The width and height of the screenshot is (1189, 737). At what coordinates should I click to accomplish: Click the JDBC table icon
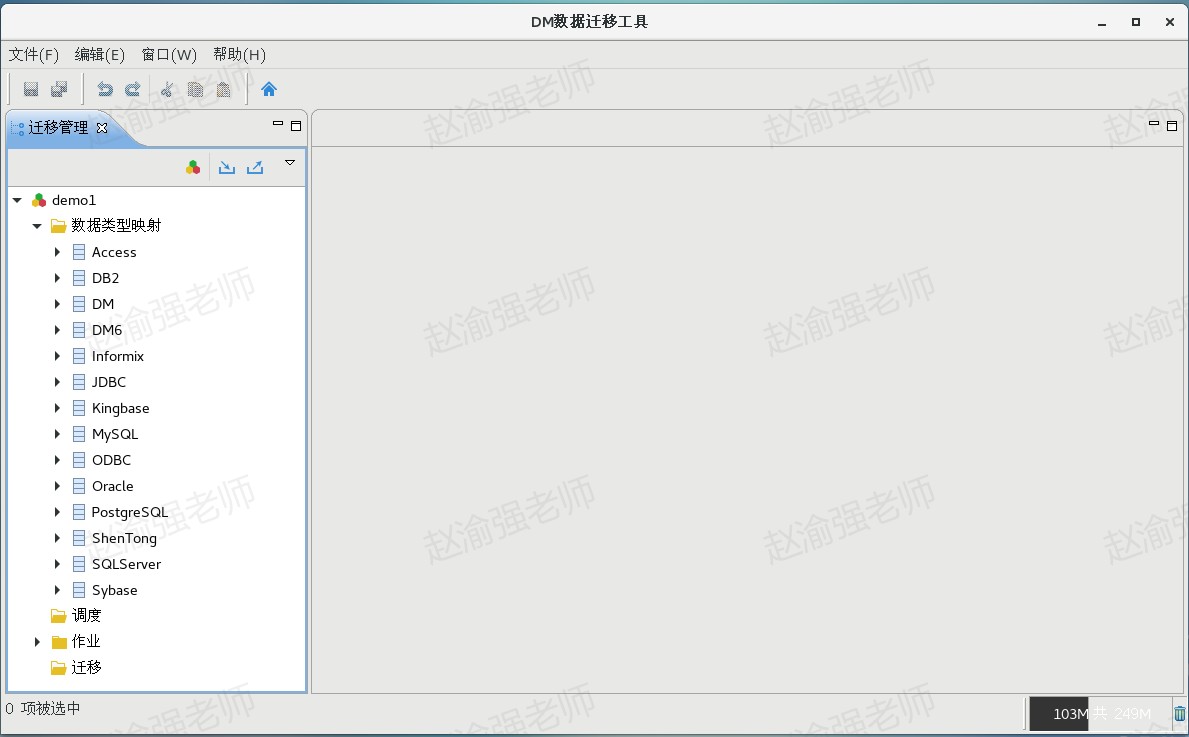[79, 382]
